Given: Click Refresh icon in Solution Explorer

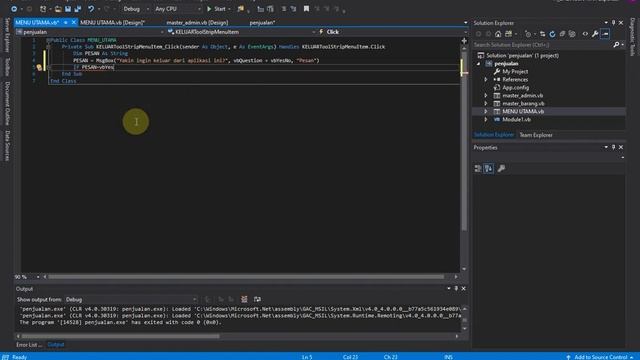Looking at the screenshot, I should tap(552, 34).
